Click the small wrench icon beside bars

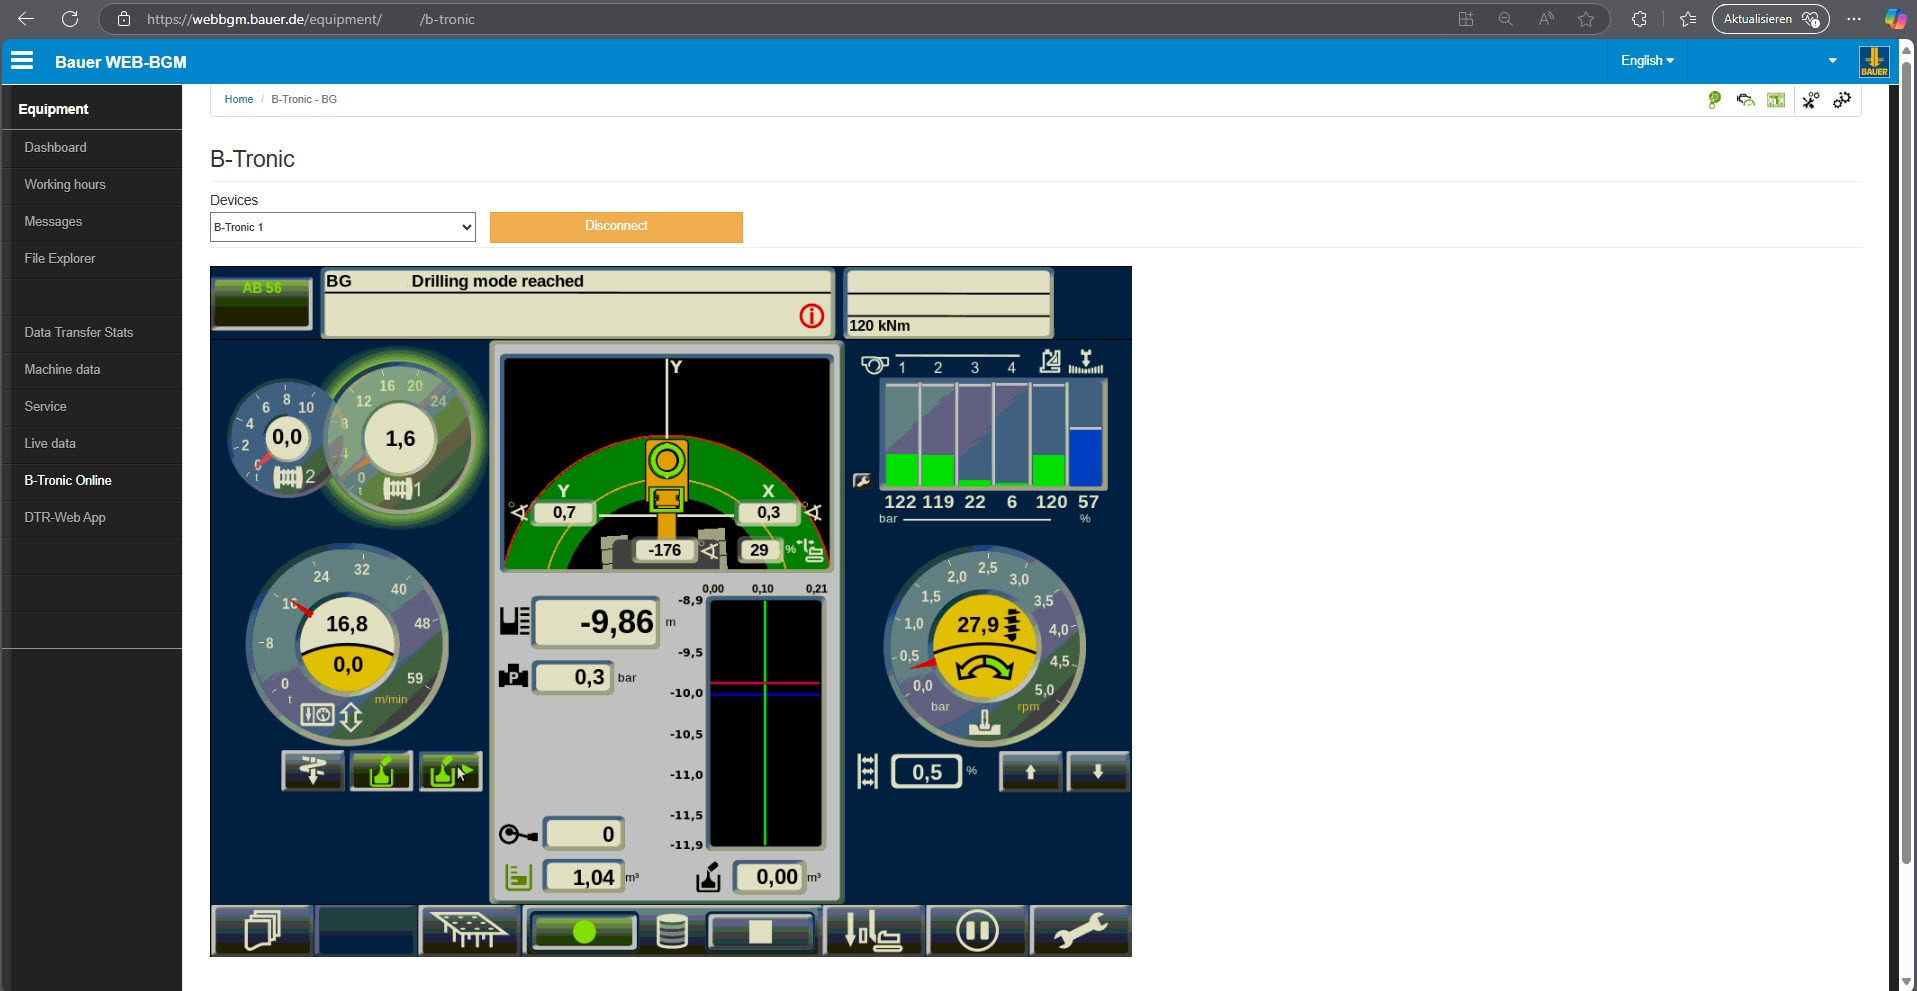coord(862,481)
